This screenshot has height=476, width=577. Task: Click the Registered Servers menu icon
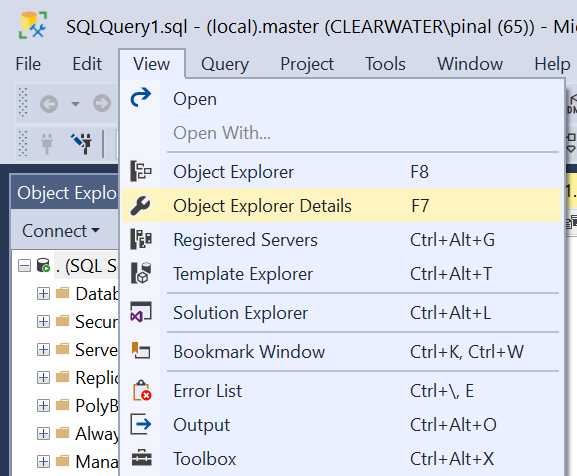tap(141, 239)
